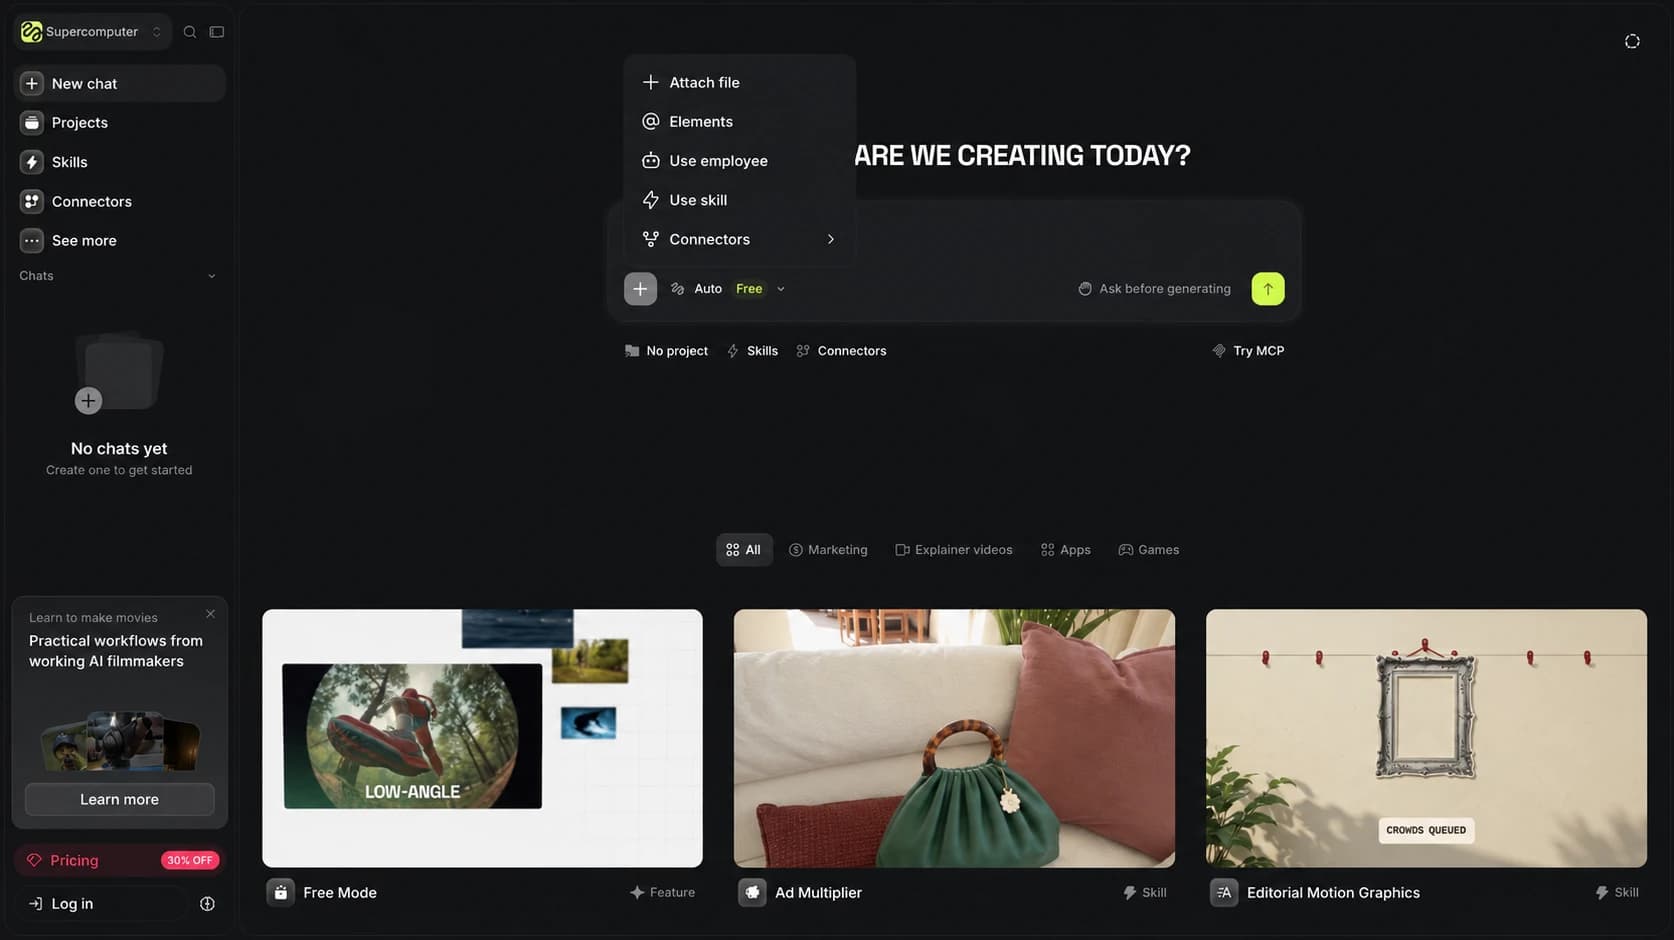Click the plus icon under Chats
The width and height of the screenshot is (1674, 940).
[88, 401]
